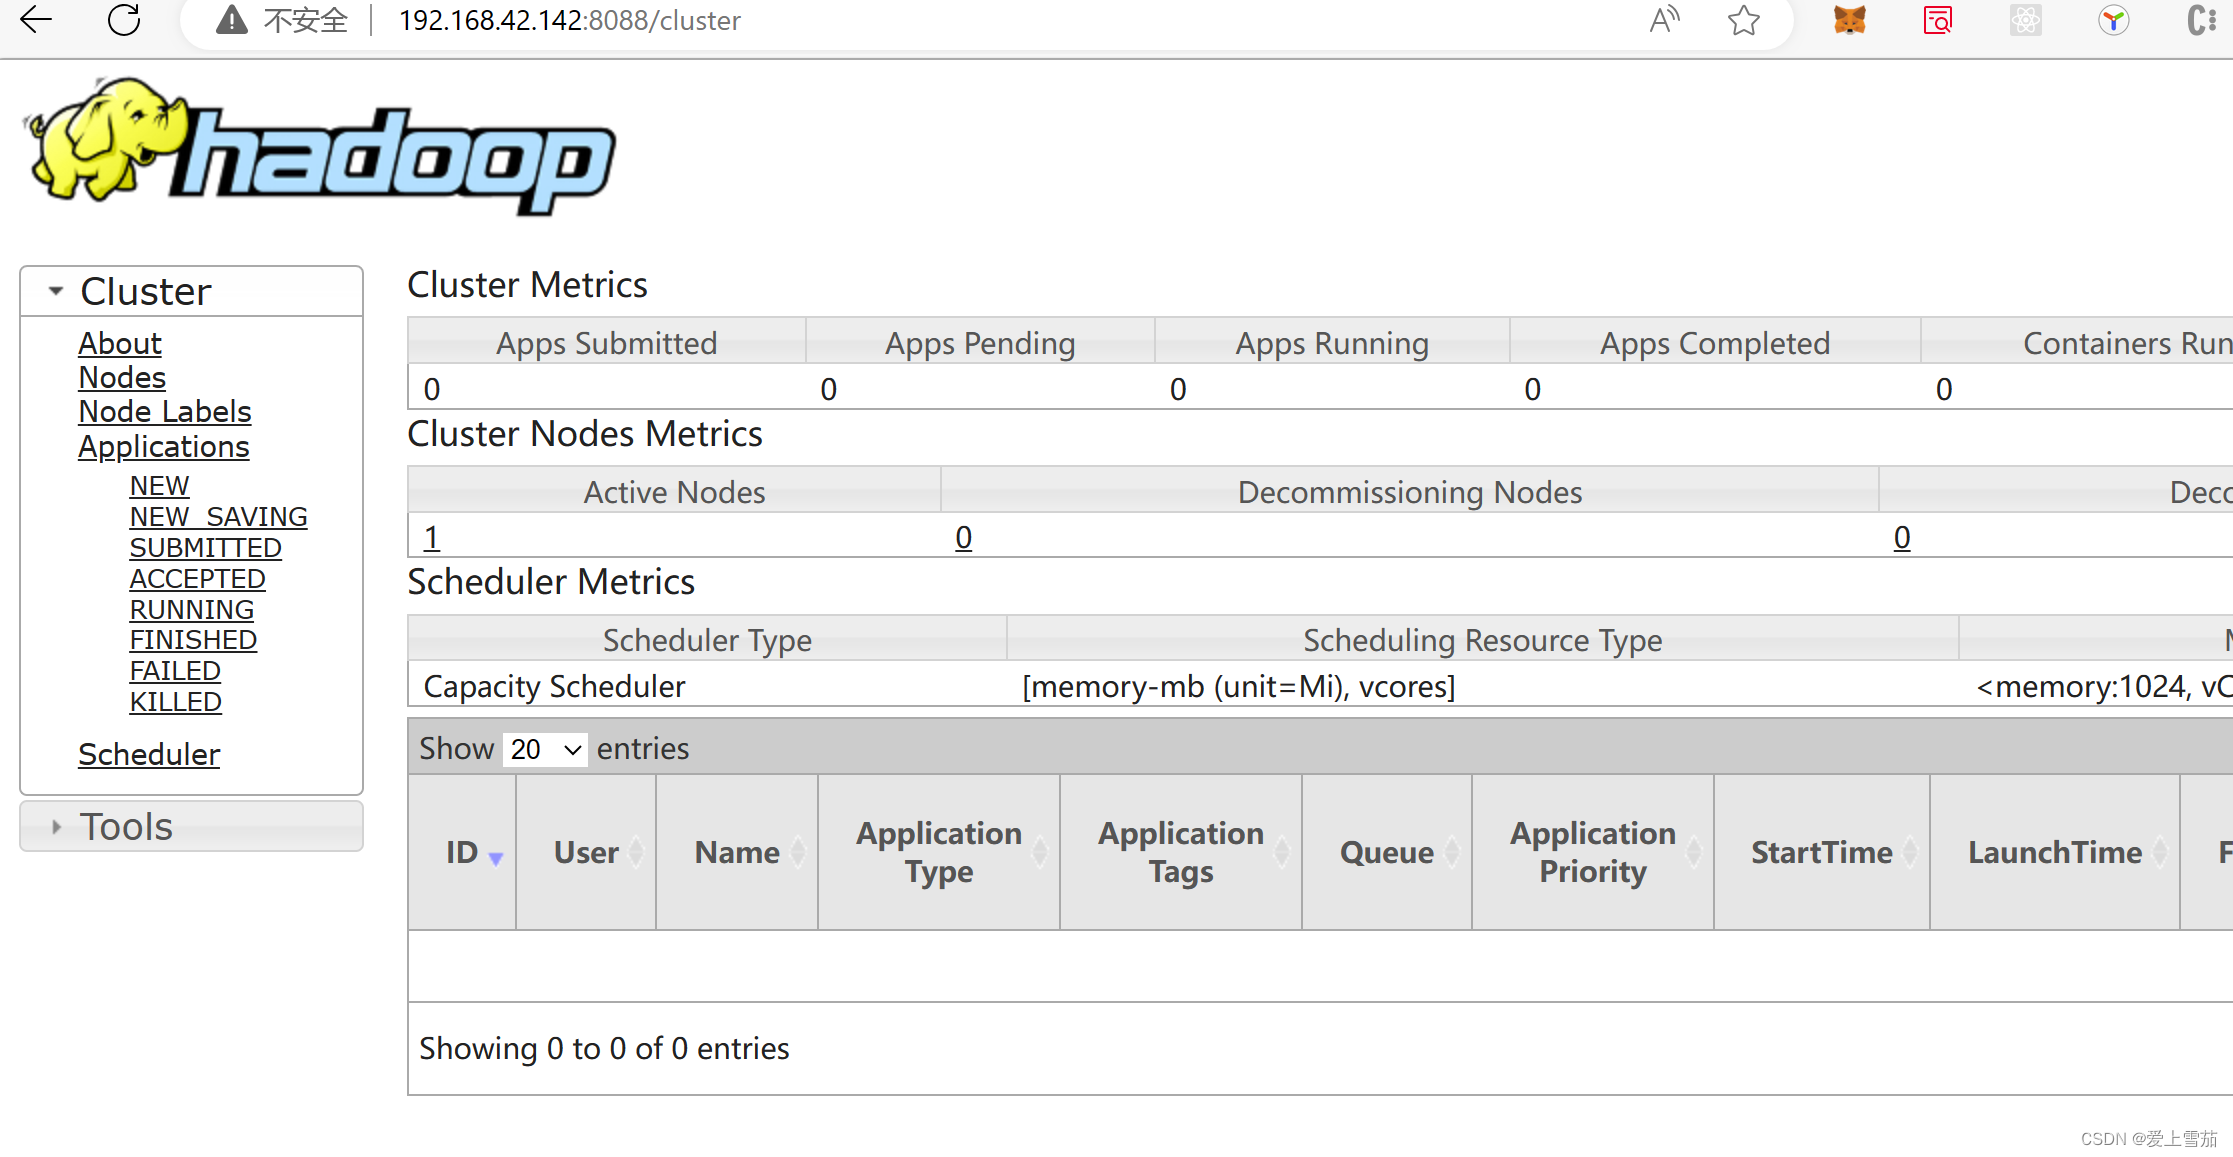
Task: Open the Show entries count dropdown
Action: click(x=545, y=749)
